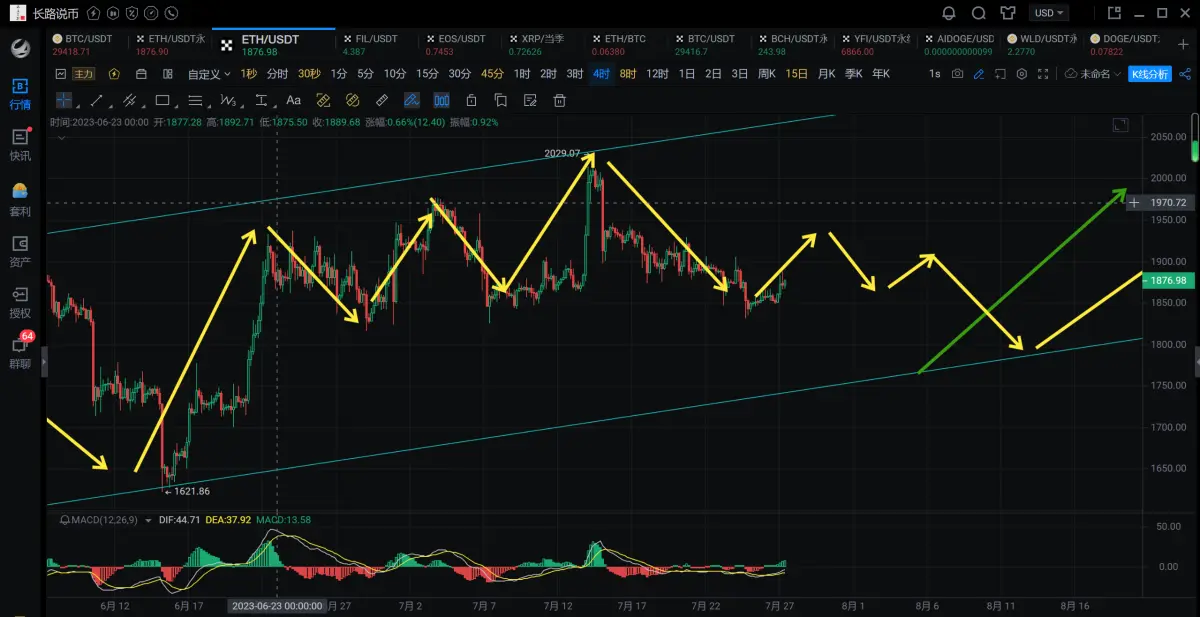Pick the Aa text annotation tool
The height and width of the screenshot is (617, 1200).
pyautogui.click(x=293, y=100)
